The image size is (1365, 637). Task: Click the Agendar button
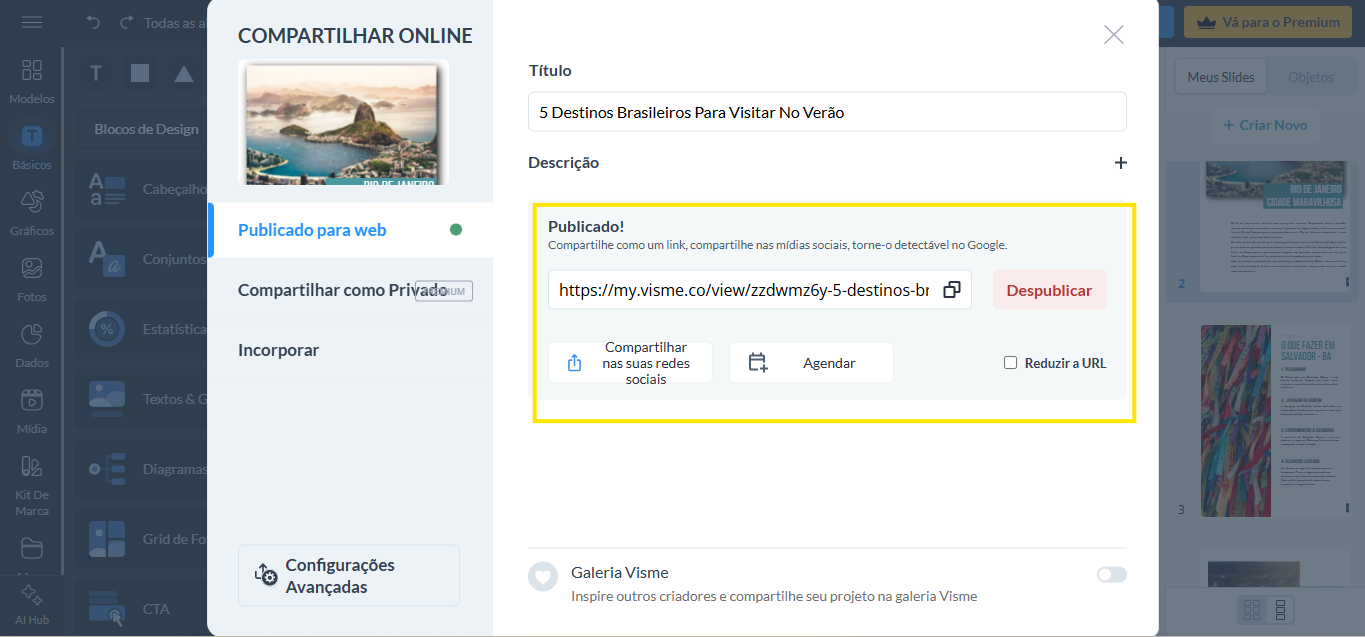click(x=811, y=363)
